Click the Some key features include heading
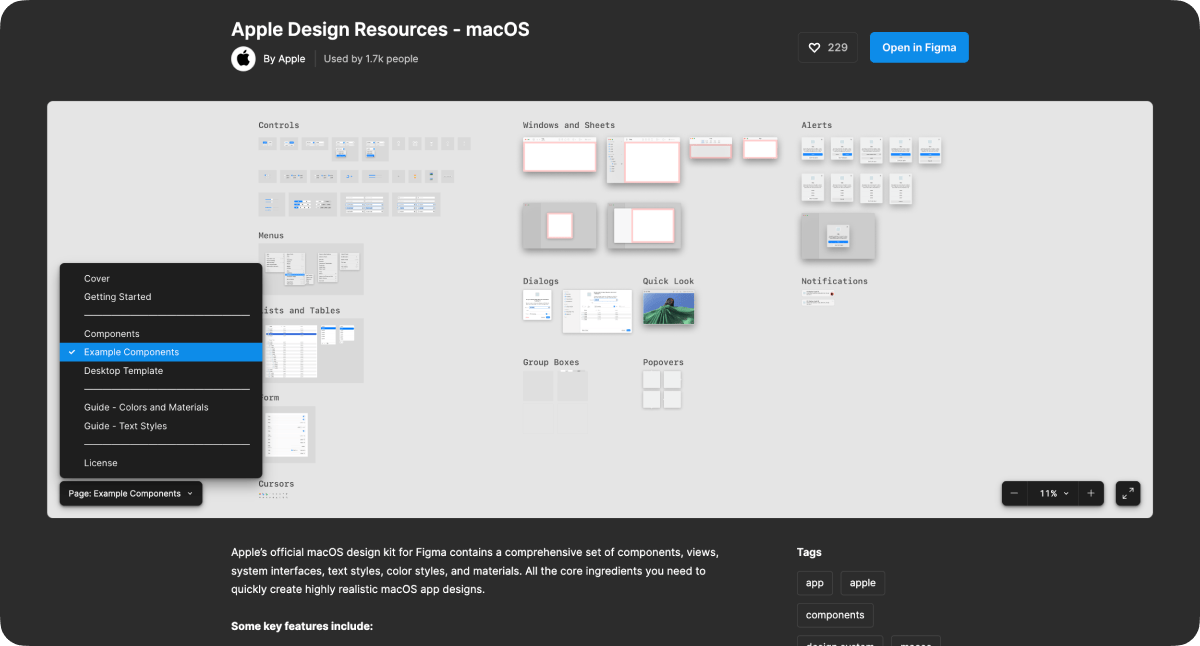This screenshot has height=646, width=1200. [302, 626]
